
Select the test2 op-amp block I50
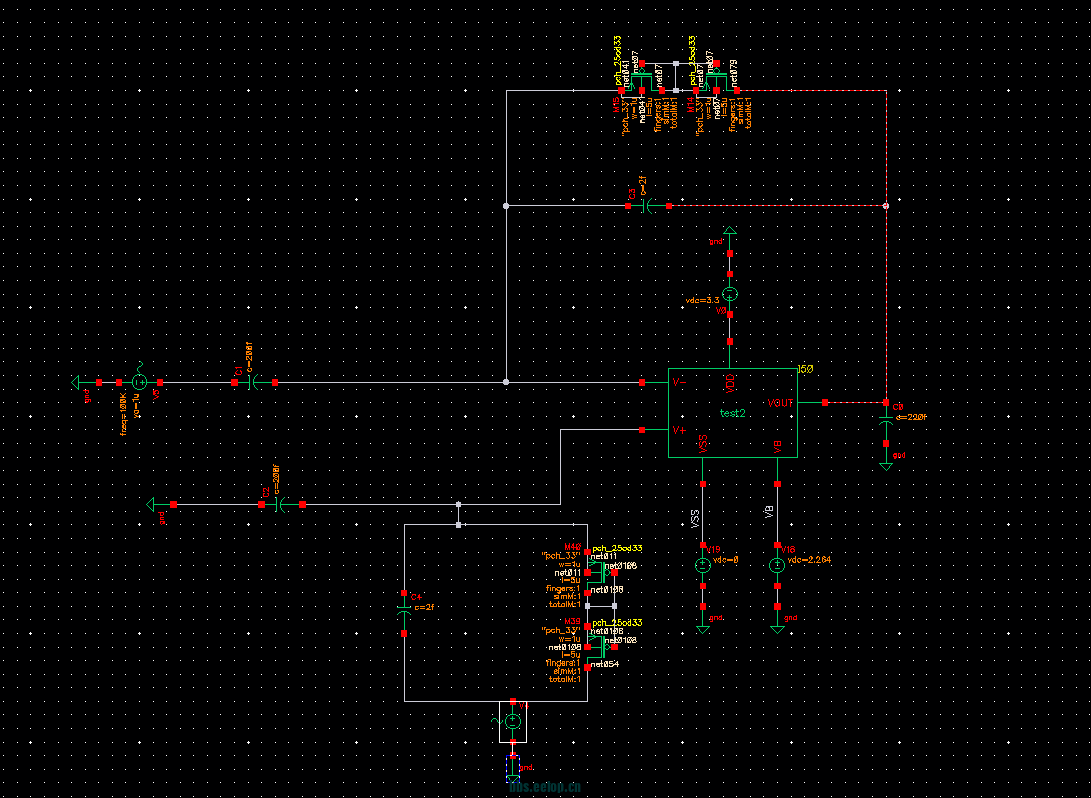pyautogui.click(x=733, y=413)
